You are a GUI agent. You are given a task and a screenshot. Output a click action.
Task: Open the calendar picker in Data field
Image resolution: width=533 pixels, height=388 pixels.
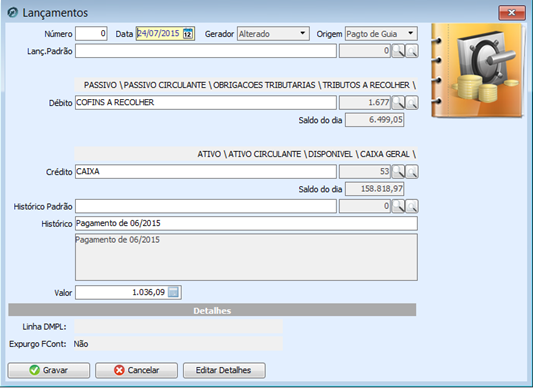[x=188, y=34]
